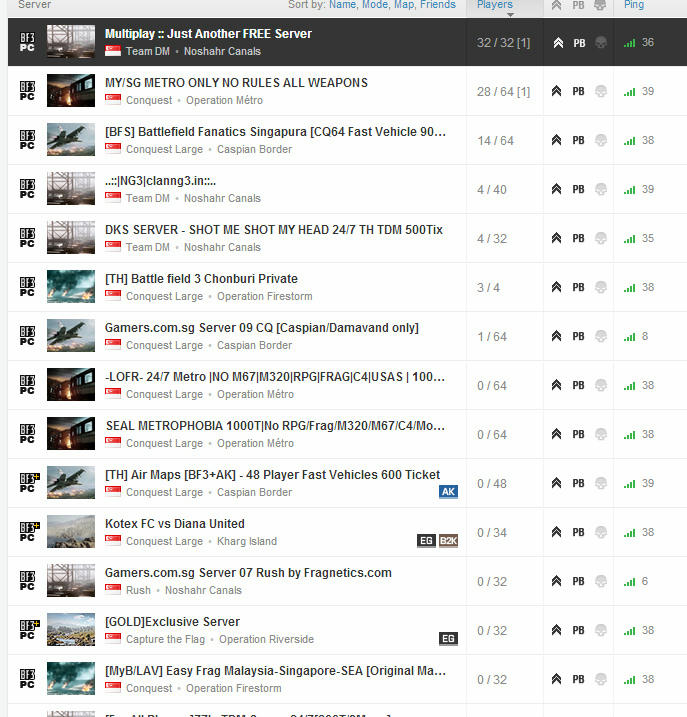The height and width of the screenshot is (717, 687).
Task: Click the ping bars icon of Multiplay server
Action: tap(629, 43)
